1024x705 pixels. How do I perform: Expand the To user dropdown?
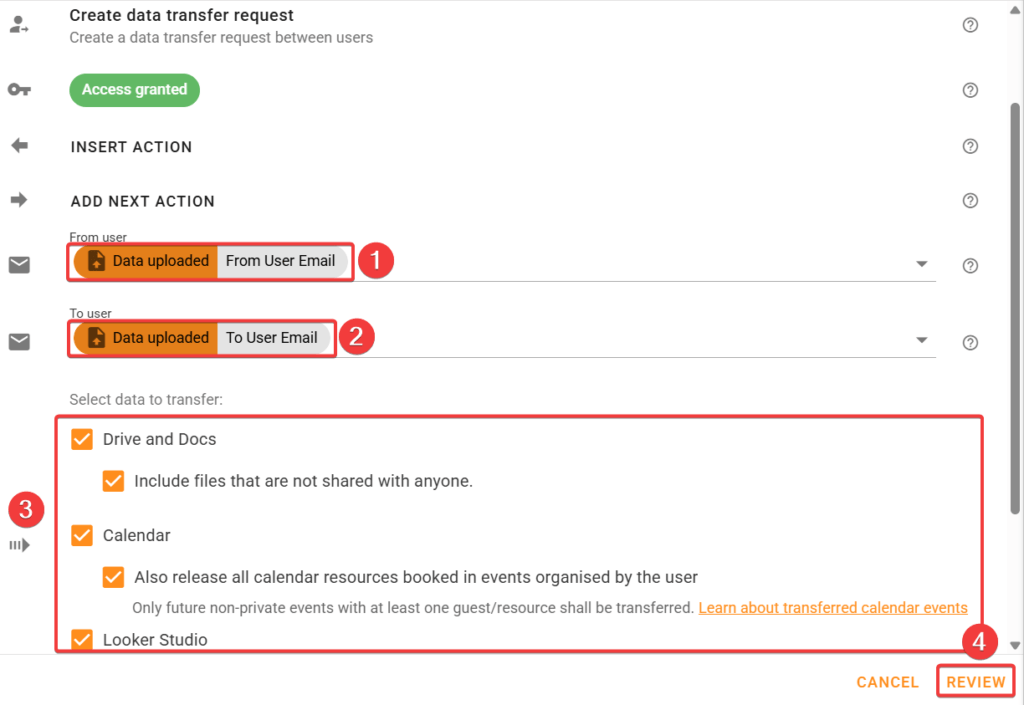pos(921,341)
